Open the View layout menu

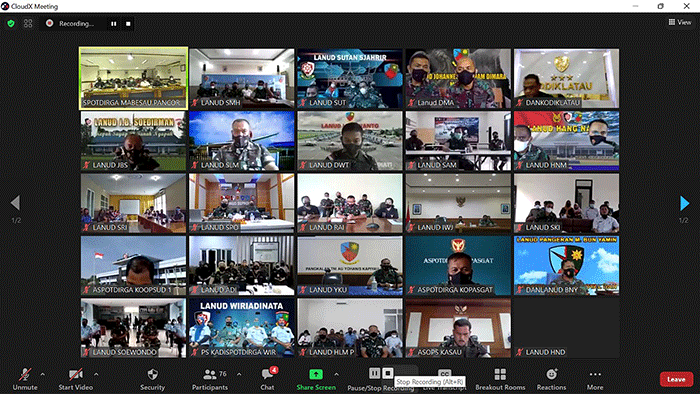coord(679,22)
